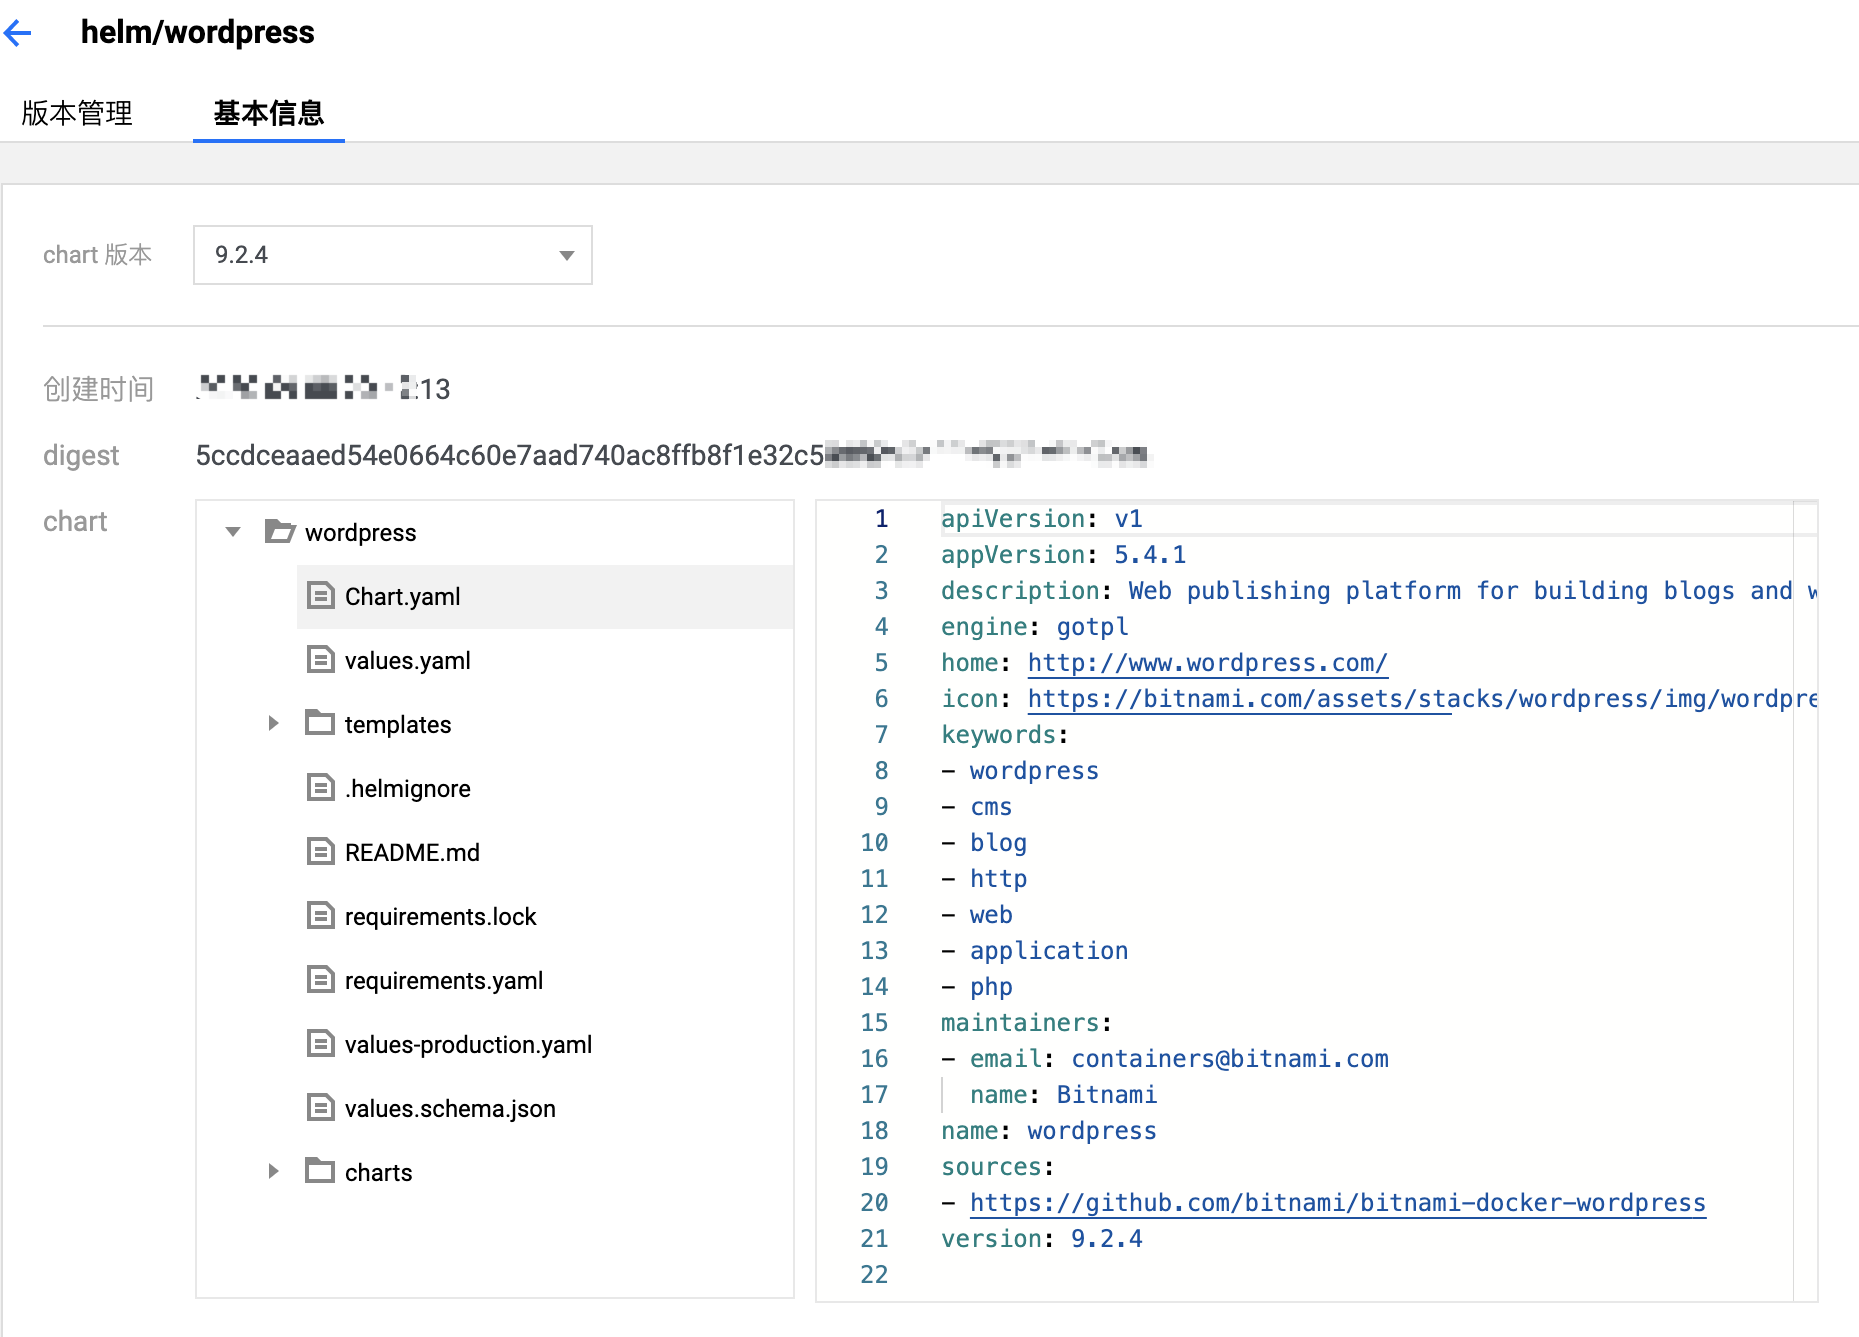Image resolution: width=1859 pixels, height=1337 pixels.
Task: Go back using the blue arrow
Action: pos(18,33)
